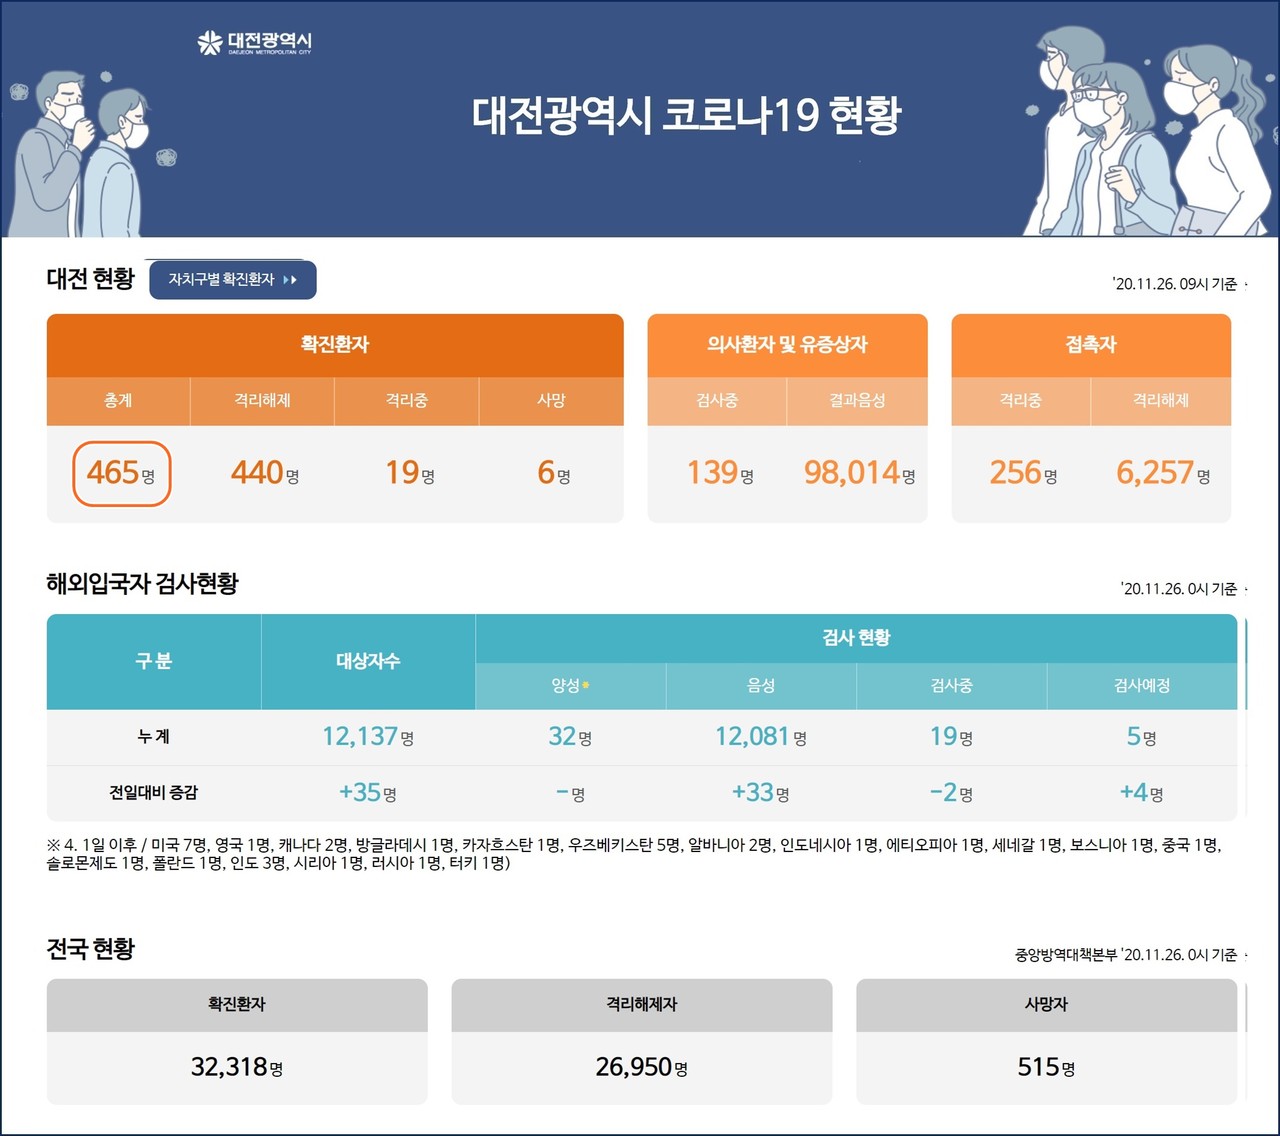Click the 대전 현황 heading
The image size is (1280, 1136).
(x=90, y=279)
